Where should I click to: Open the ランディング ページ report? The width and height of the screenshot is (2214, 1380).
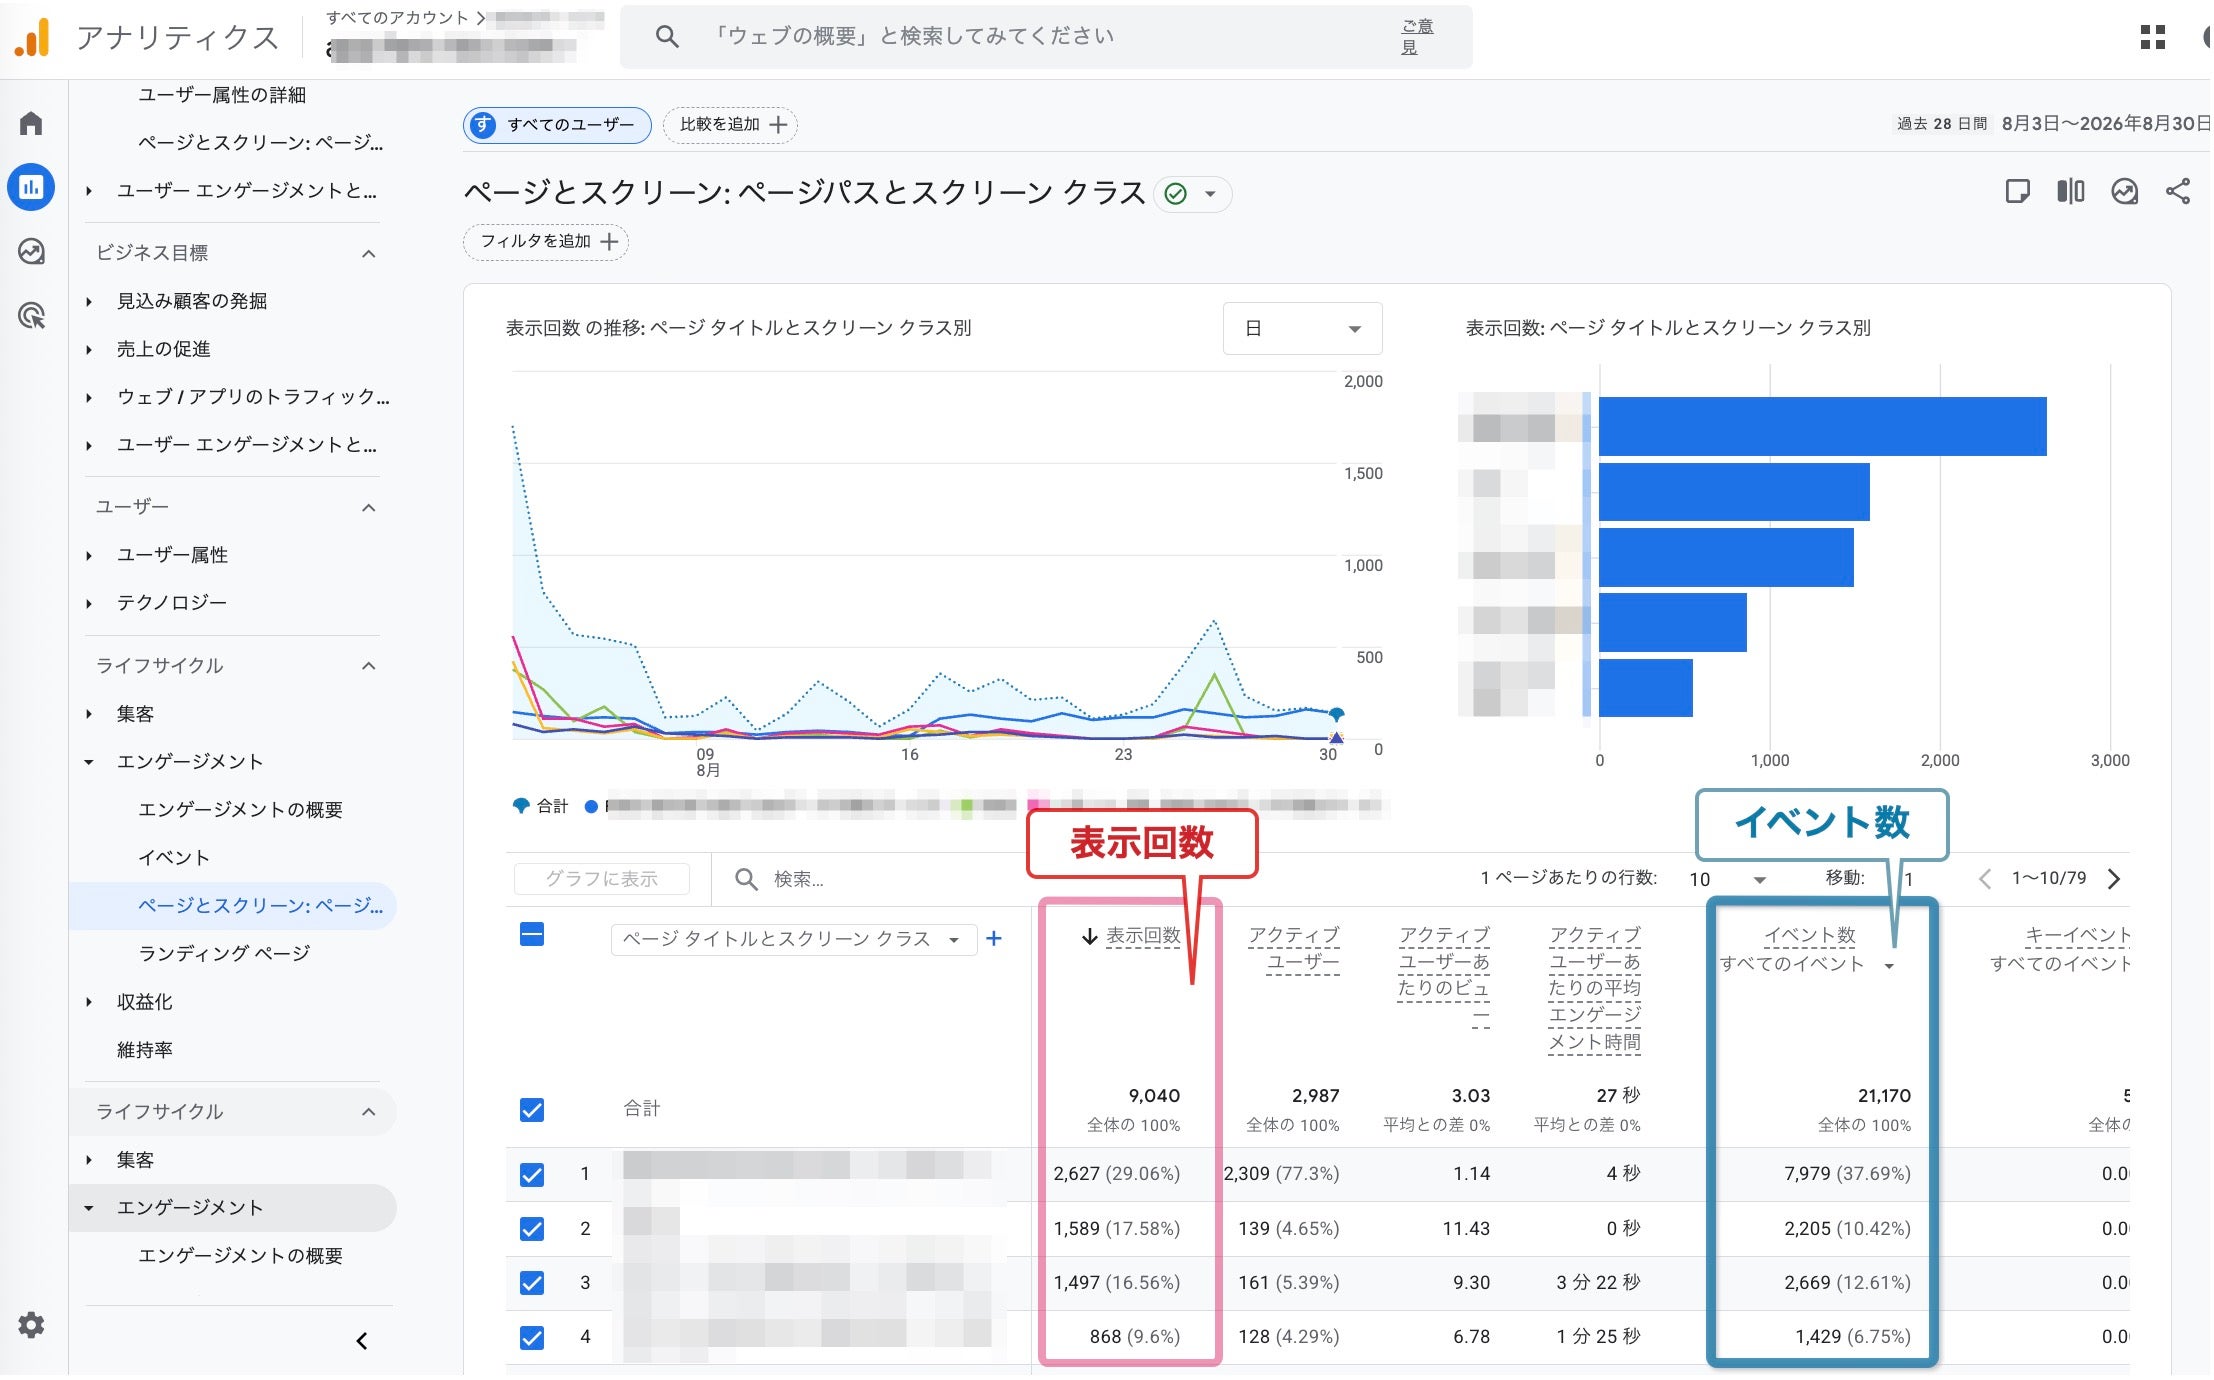click(x=224, y=954)
